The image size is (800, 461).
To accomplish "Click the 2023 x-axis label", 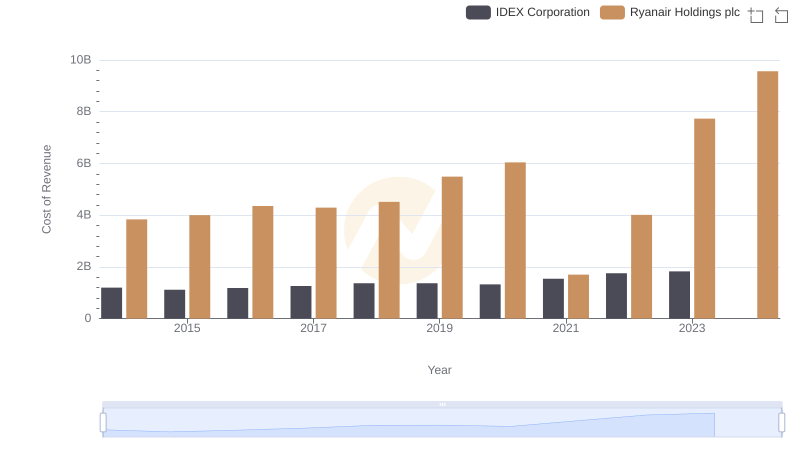I will 692,328.
